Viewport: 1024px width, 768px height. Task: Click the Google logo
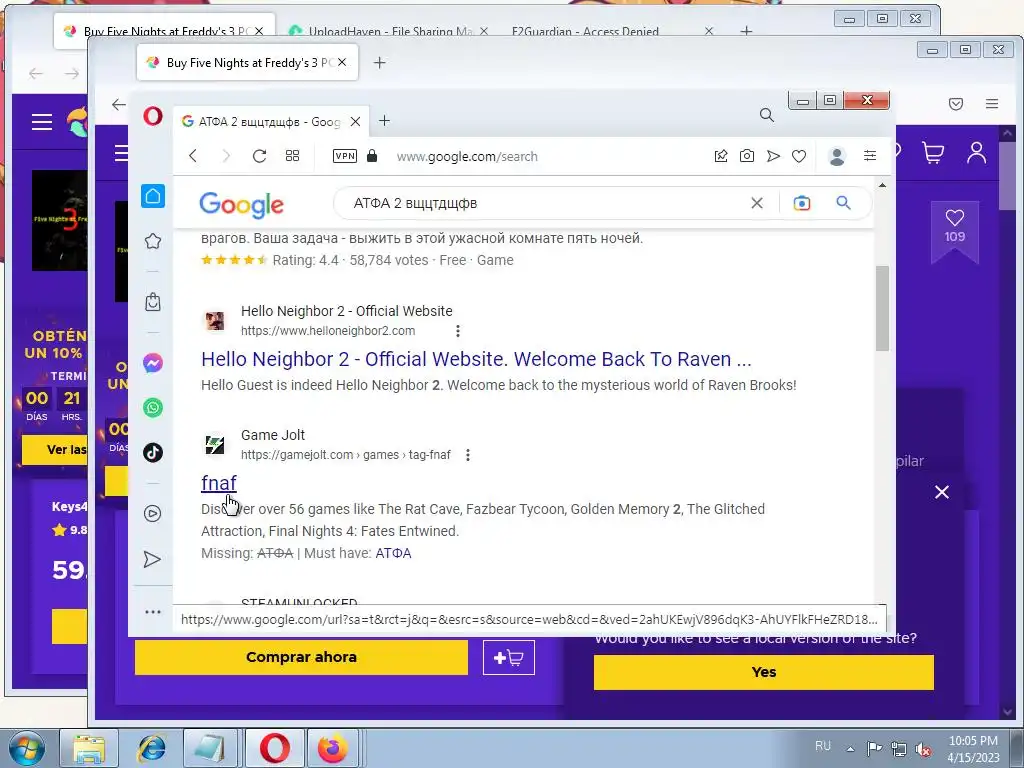[x=242, y=204]
